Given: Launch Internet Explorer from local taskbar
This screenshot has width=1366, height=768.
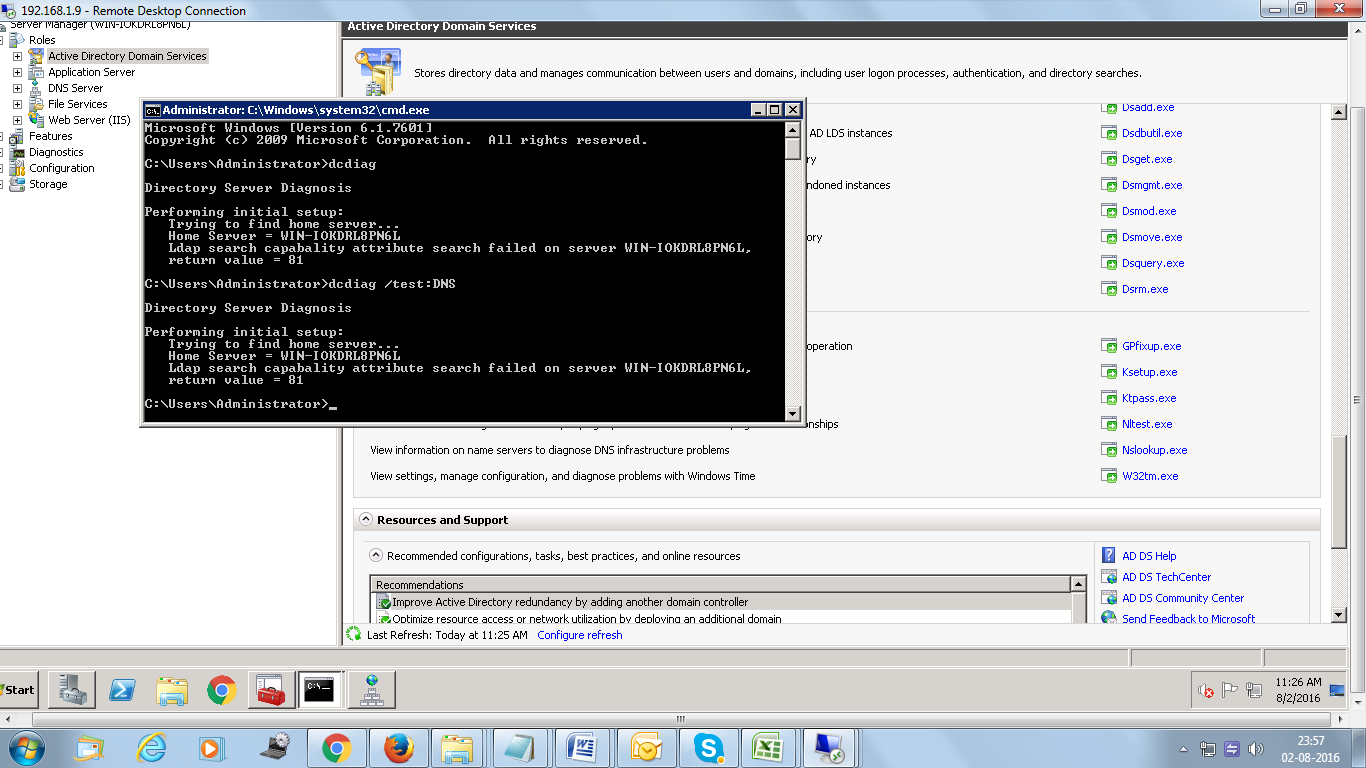Looking at the screenshot, I should 151,748.
